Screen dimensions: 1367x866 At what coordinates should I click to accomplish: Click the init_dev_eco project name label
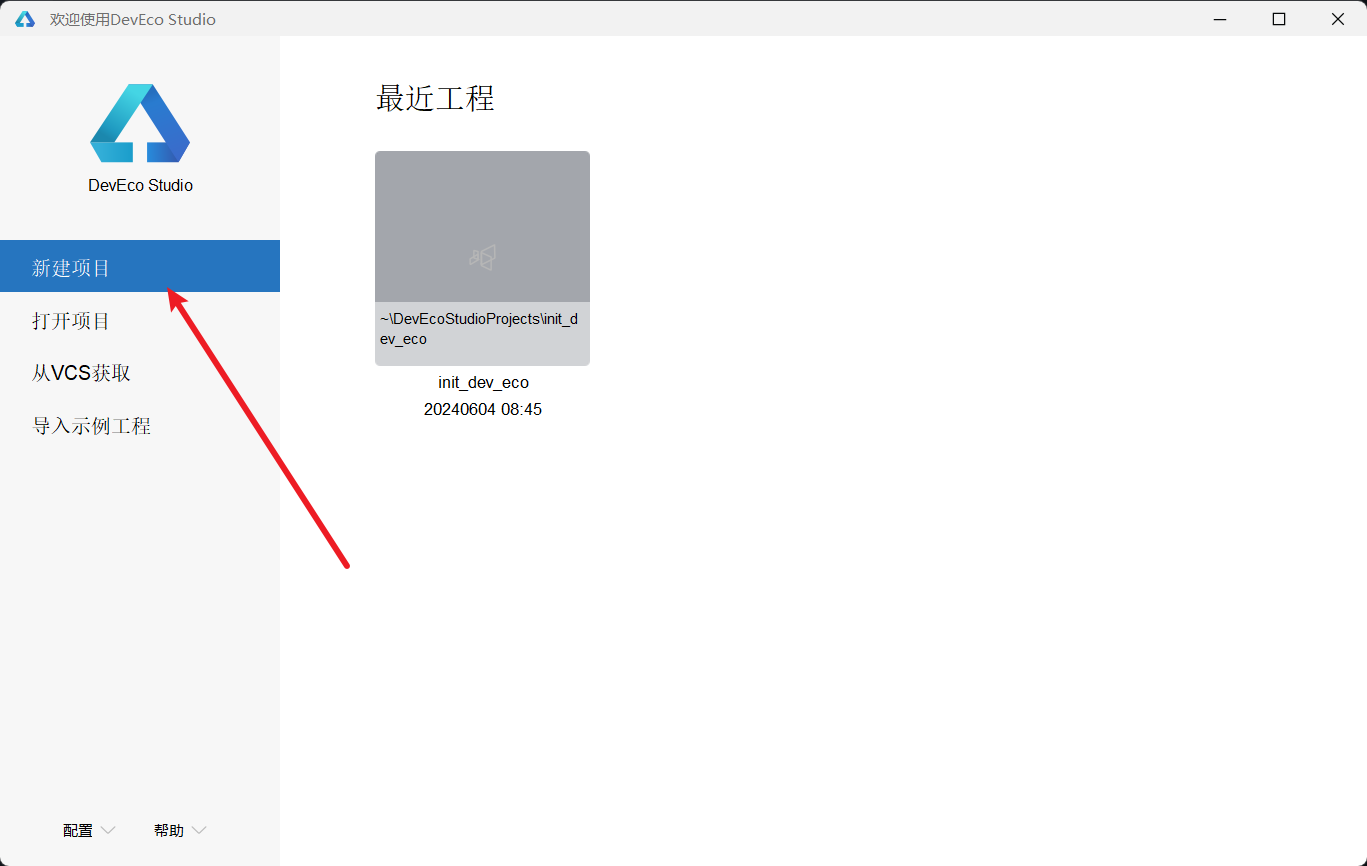coord(483,383)
